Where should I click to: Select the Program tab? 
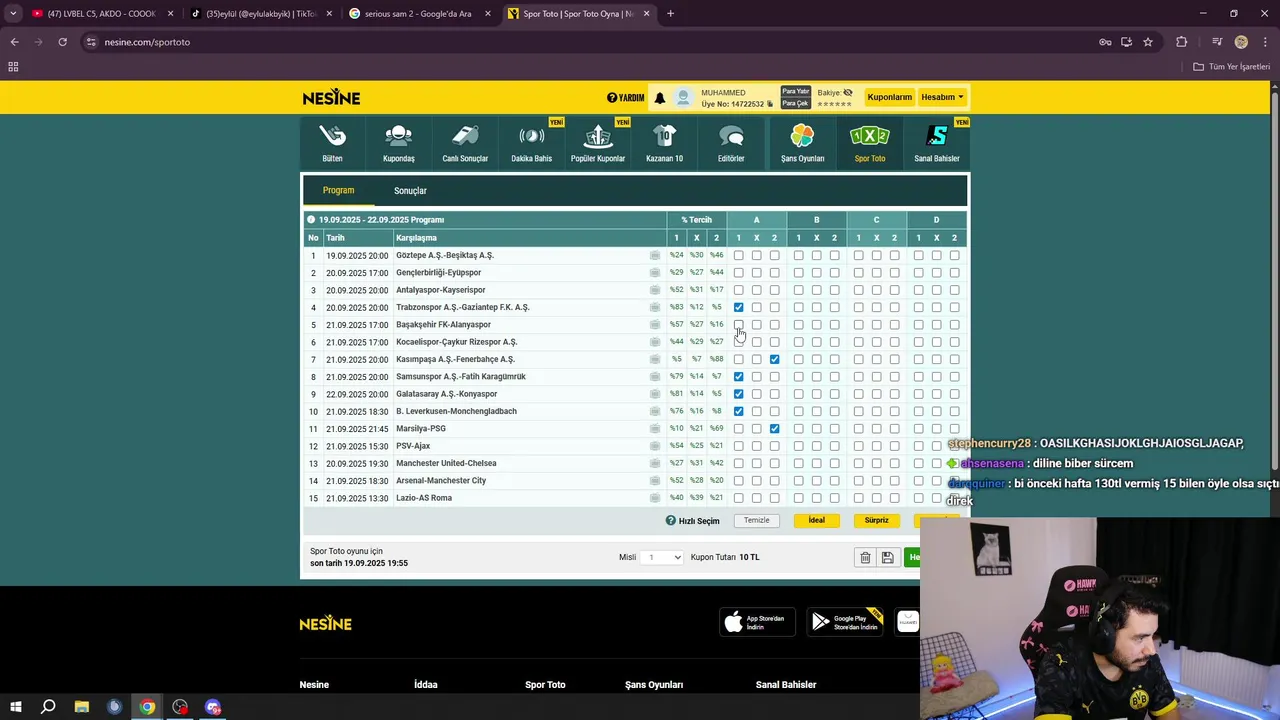click(x=338, y=190)
